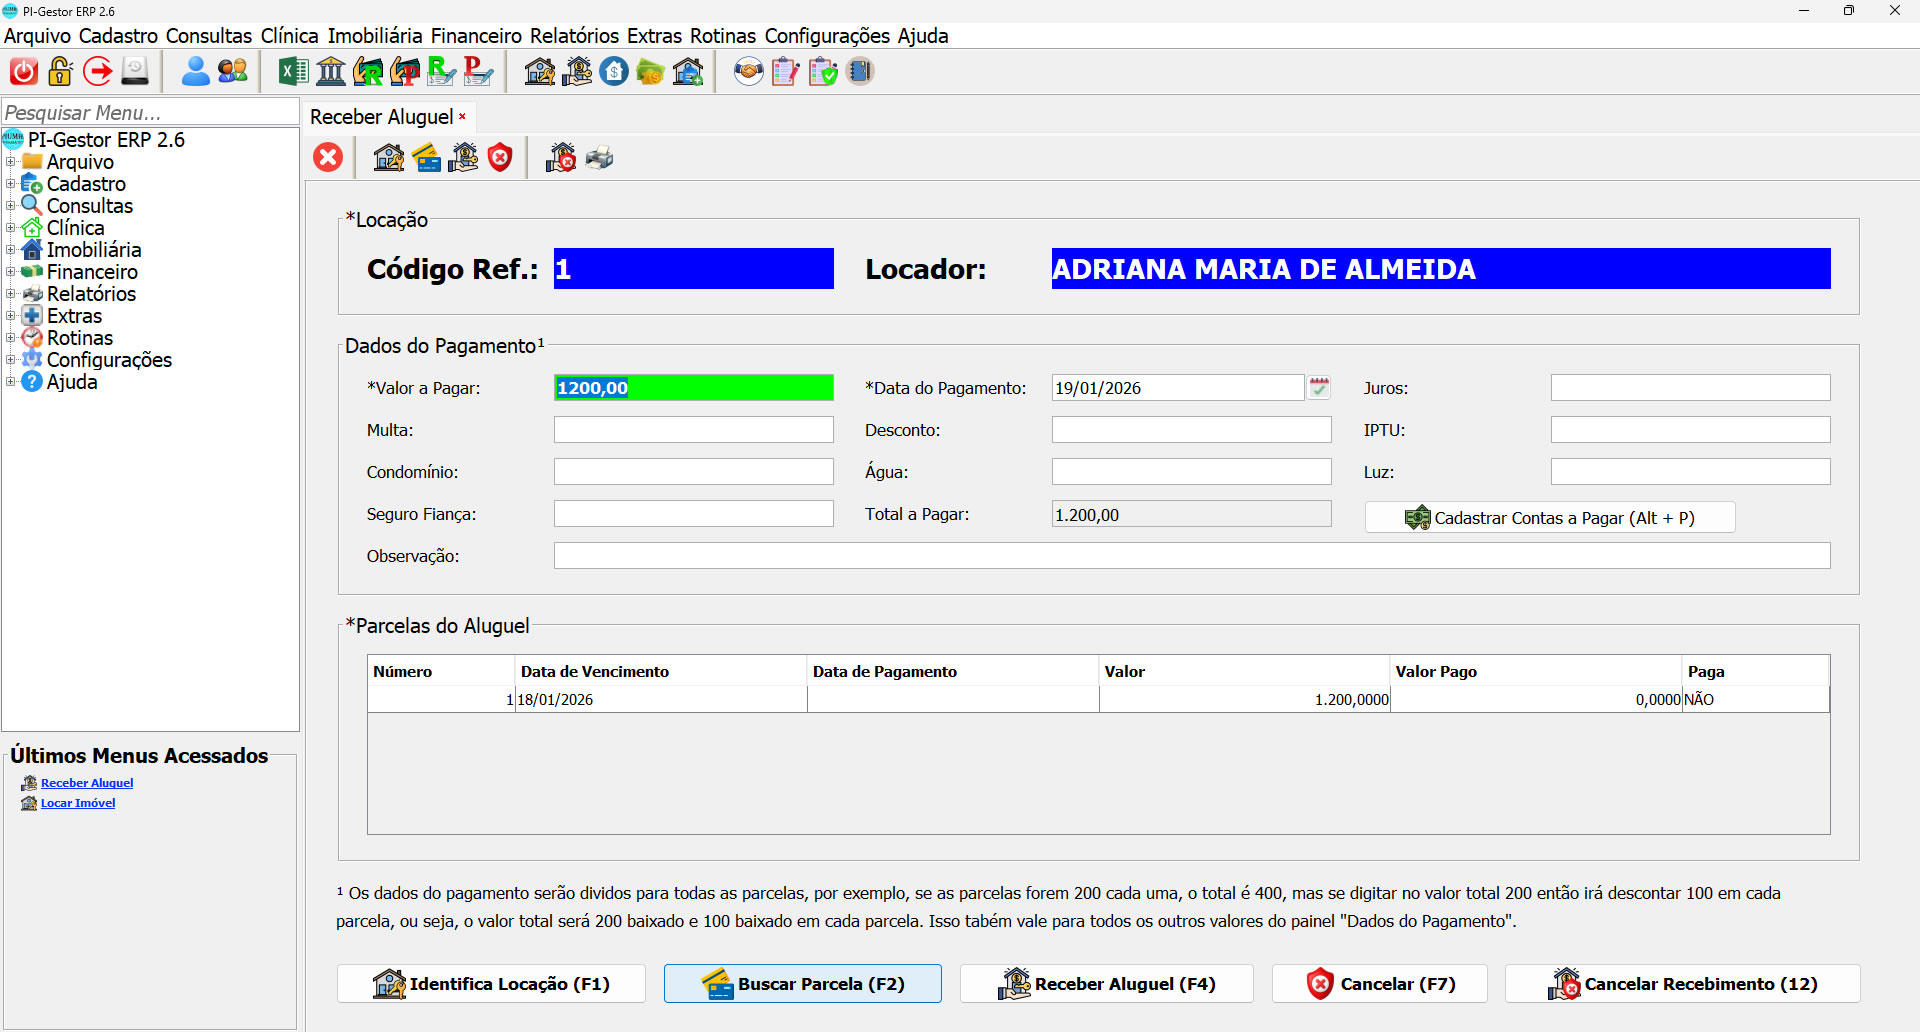This screenshot has height=1032, width=1920.
Task: Close the Receber Aluguel tab
Action: tap(462, 117)
